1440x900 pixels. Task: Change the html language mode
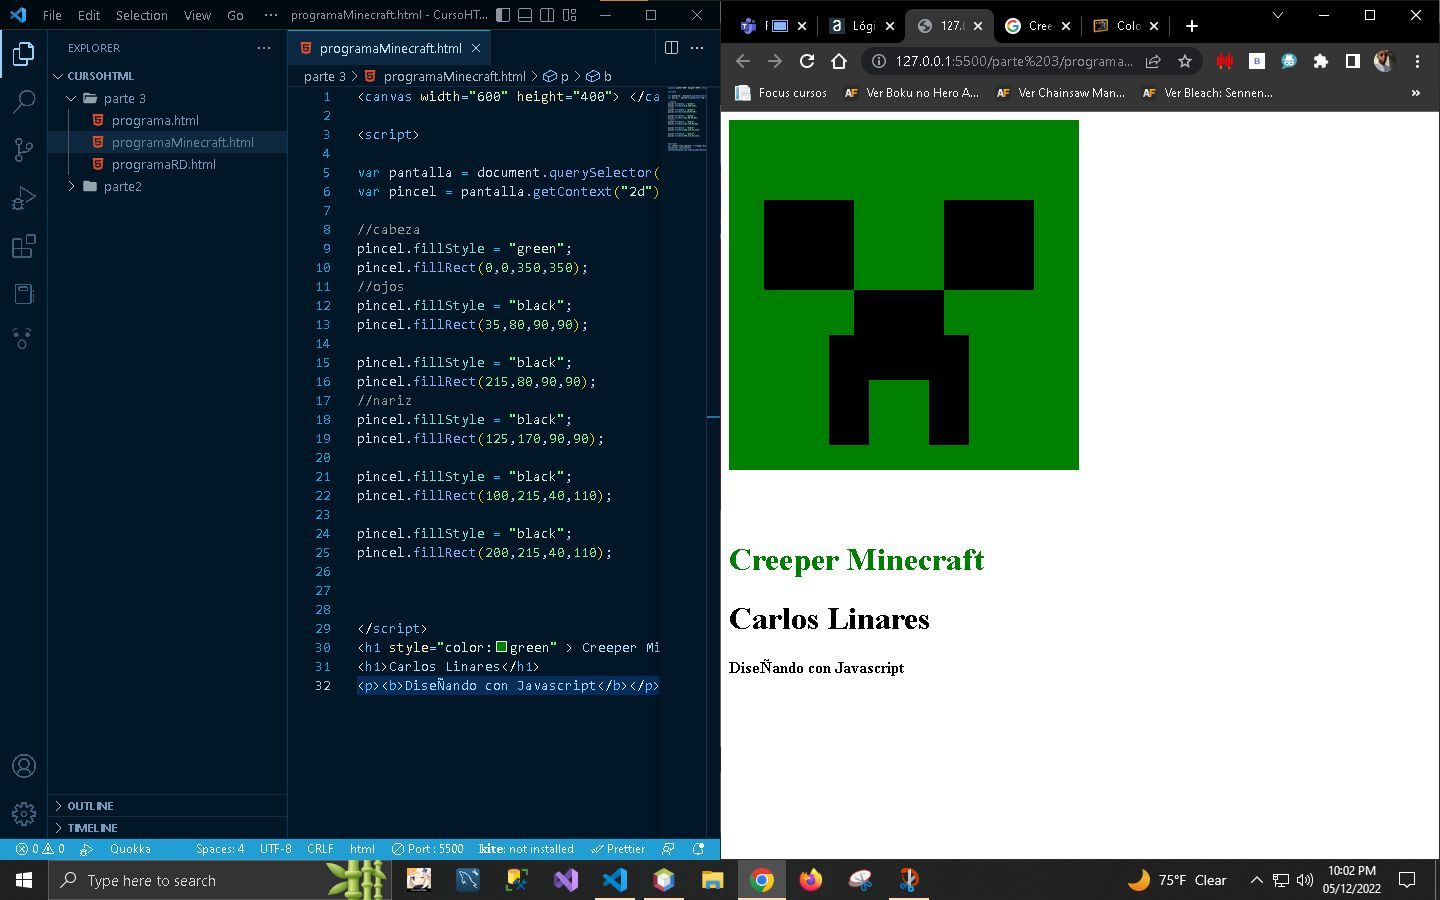(x=362, y=849)
